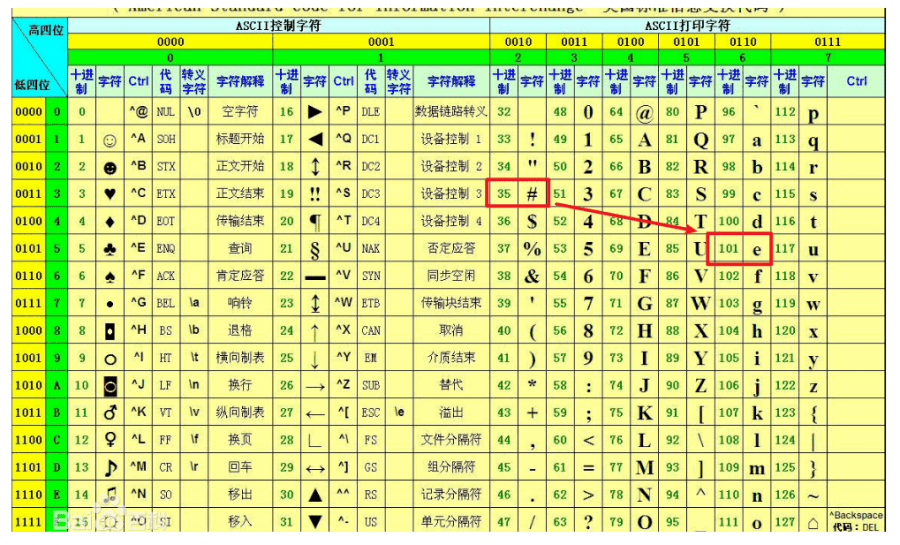Select the "记录分隔符" description cell
This screenshot has height=545, width=900.
(x=451, y=494)
